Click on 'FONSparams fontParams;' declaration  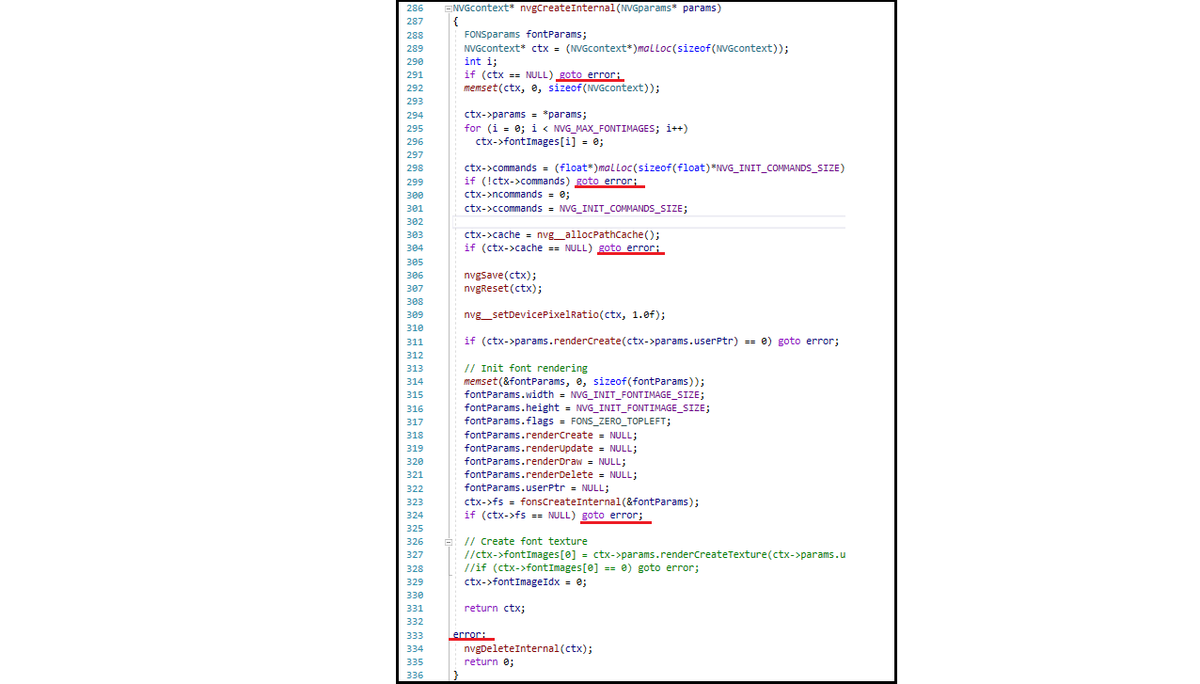click(x=525, y=35)
